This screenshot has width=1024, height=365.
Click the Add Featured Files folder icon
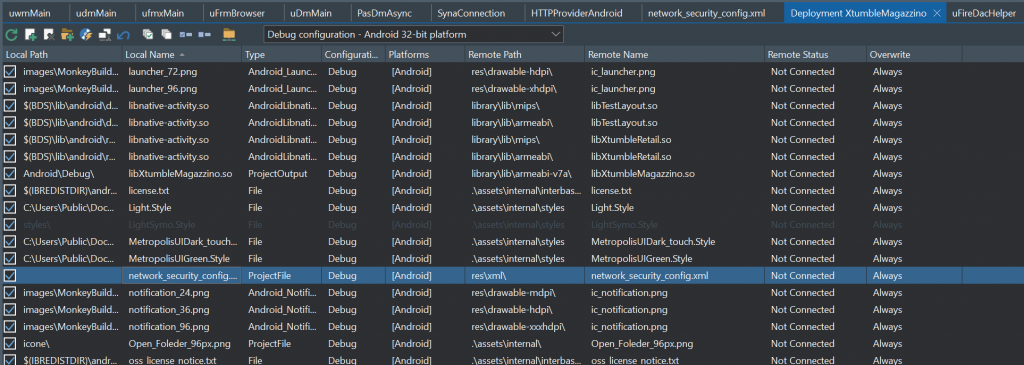(67, 35)
